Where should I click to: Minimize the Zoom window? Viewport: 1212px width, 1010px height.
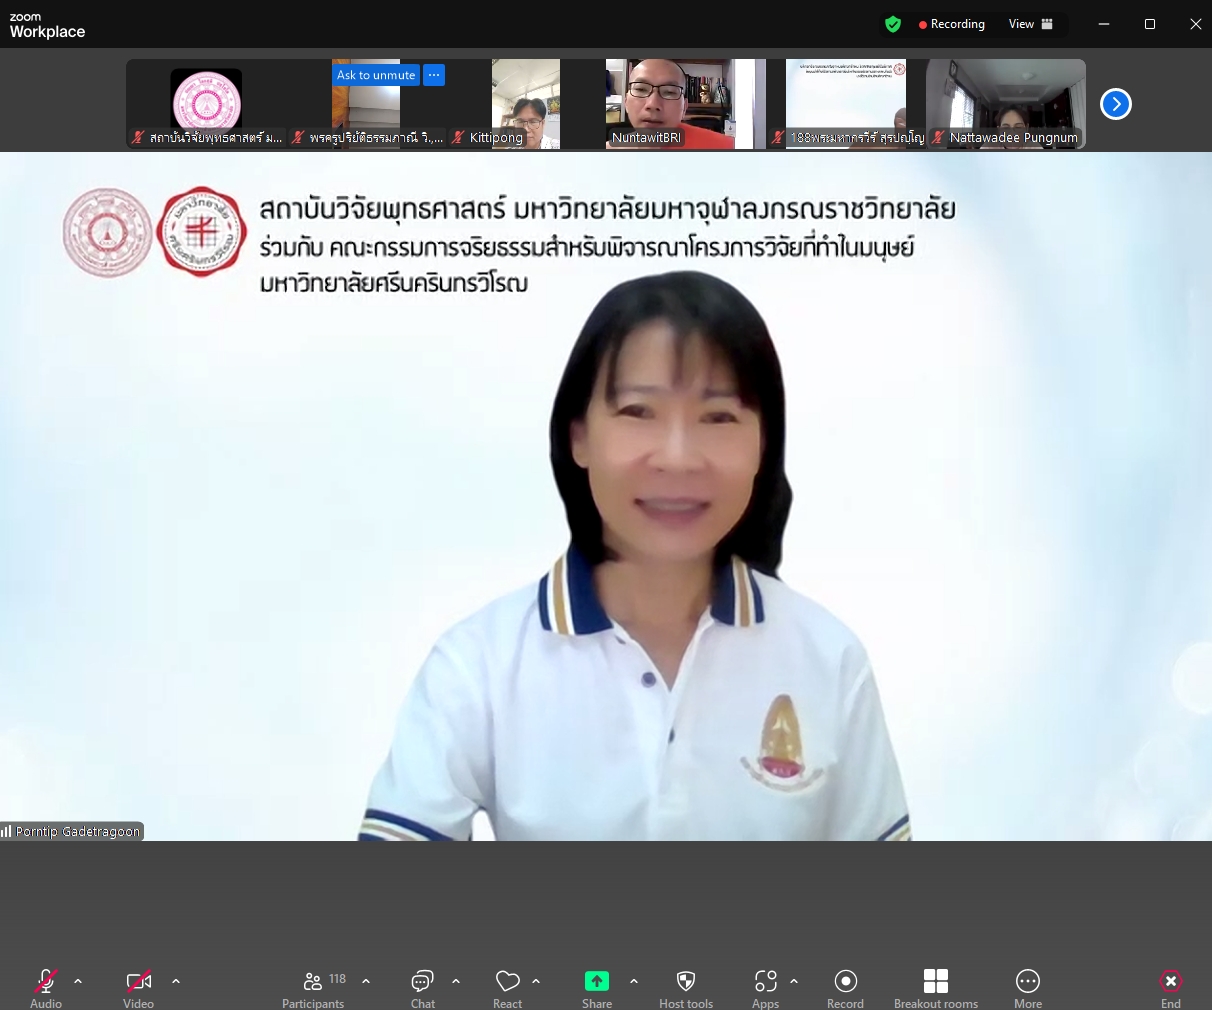click(x=1104, y=24)
